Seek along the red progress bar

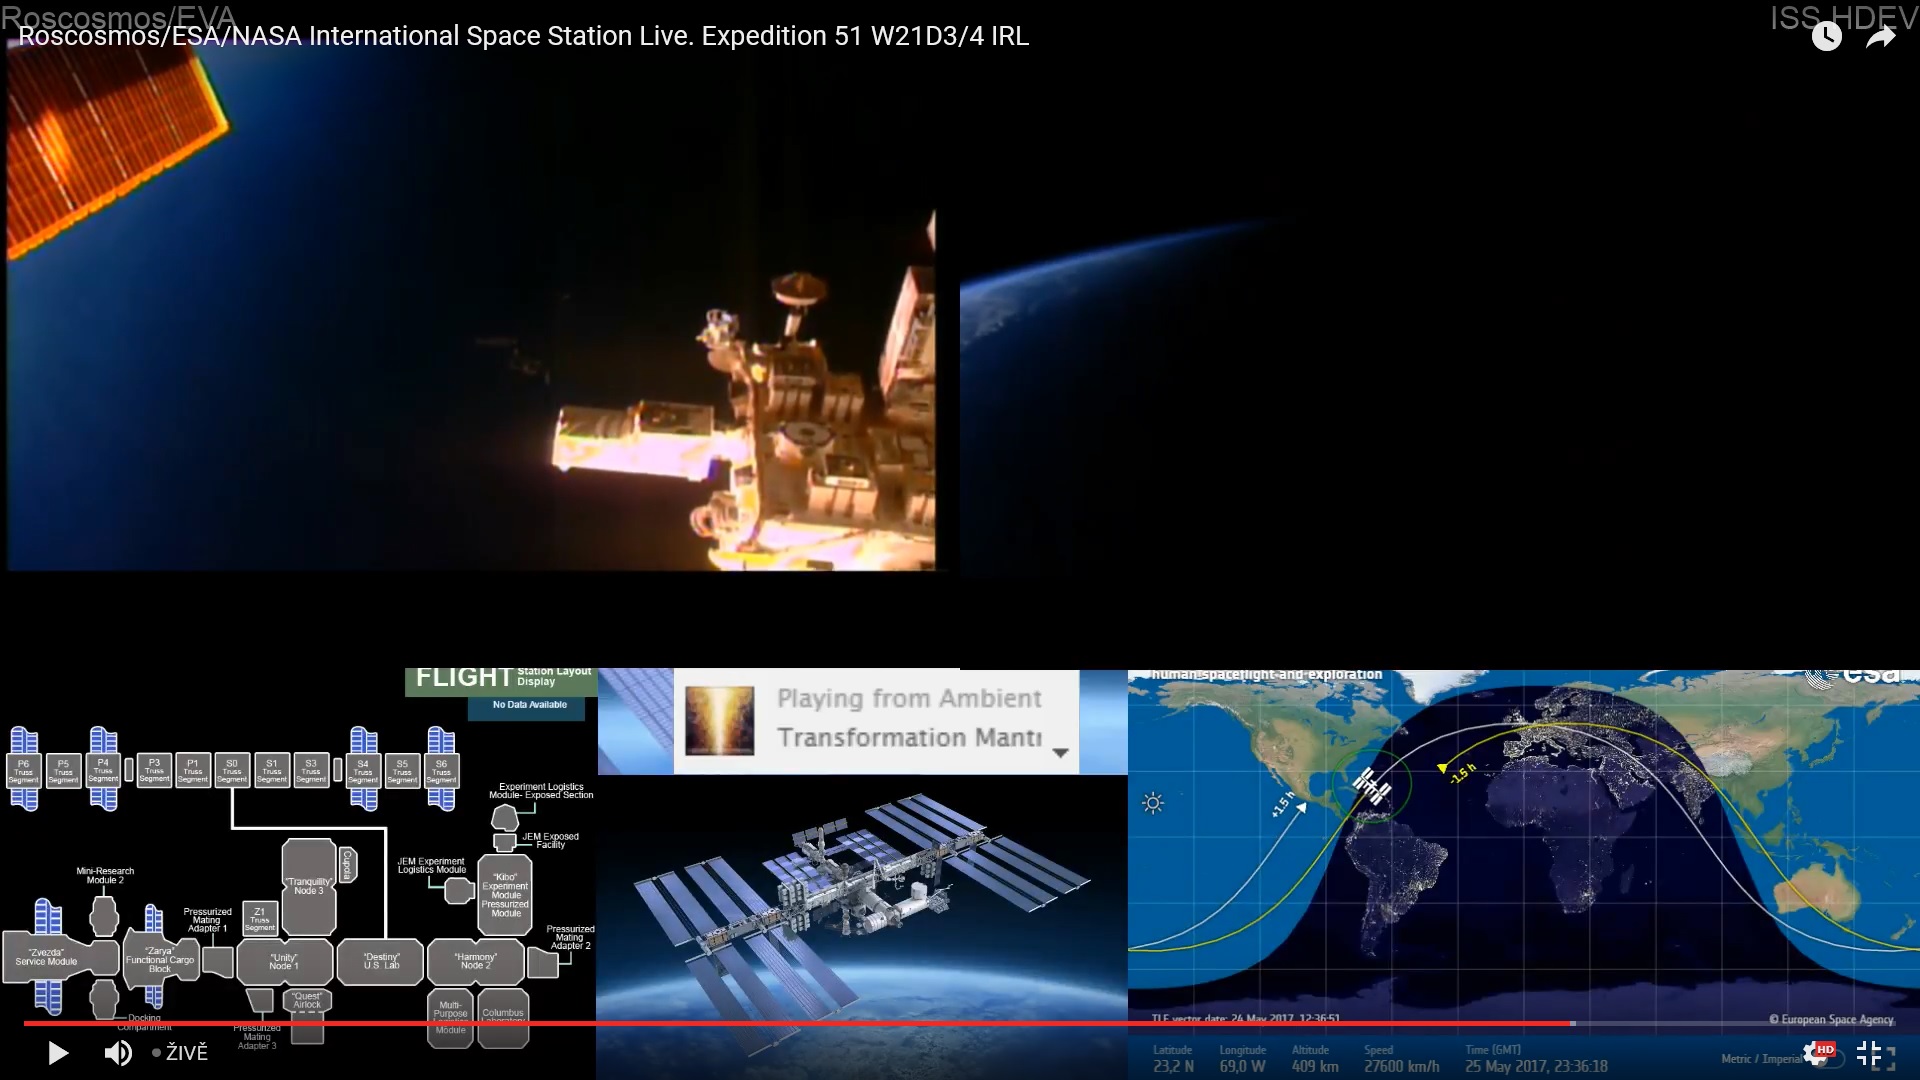(800, 1023)
